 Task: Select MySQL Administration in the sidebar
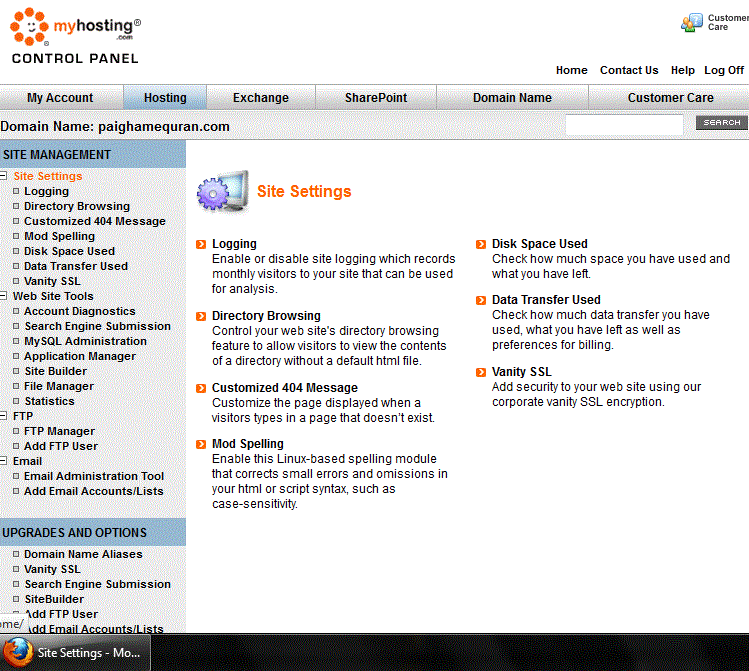(x=85, y=341)
